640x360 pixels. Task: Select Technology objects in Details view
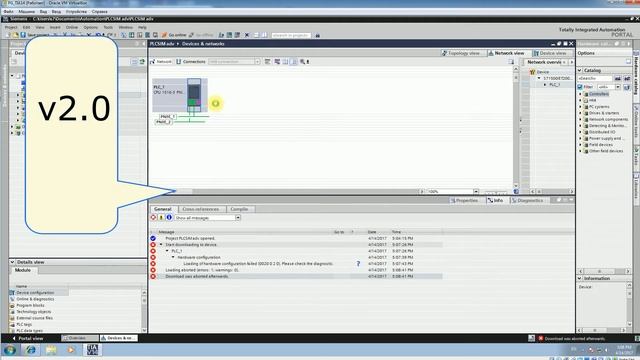click(x=33, y=311)
